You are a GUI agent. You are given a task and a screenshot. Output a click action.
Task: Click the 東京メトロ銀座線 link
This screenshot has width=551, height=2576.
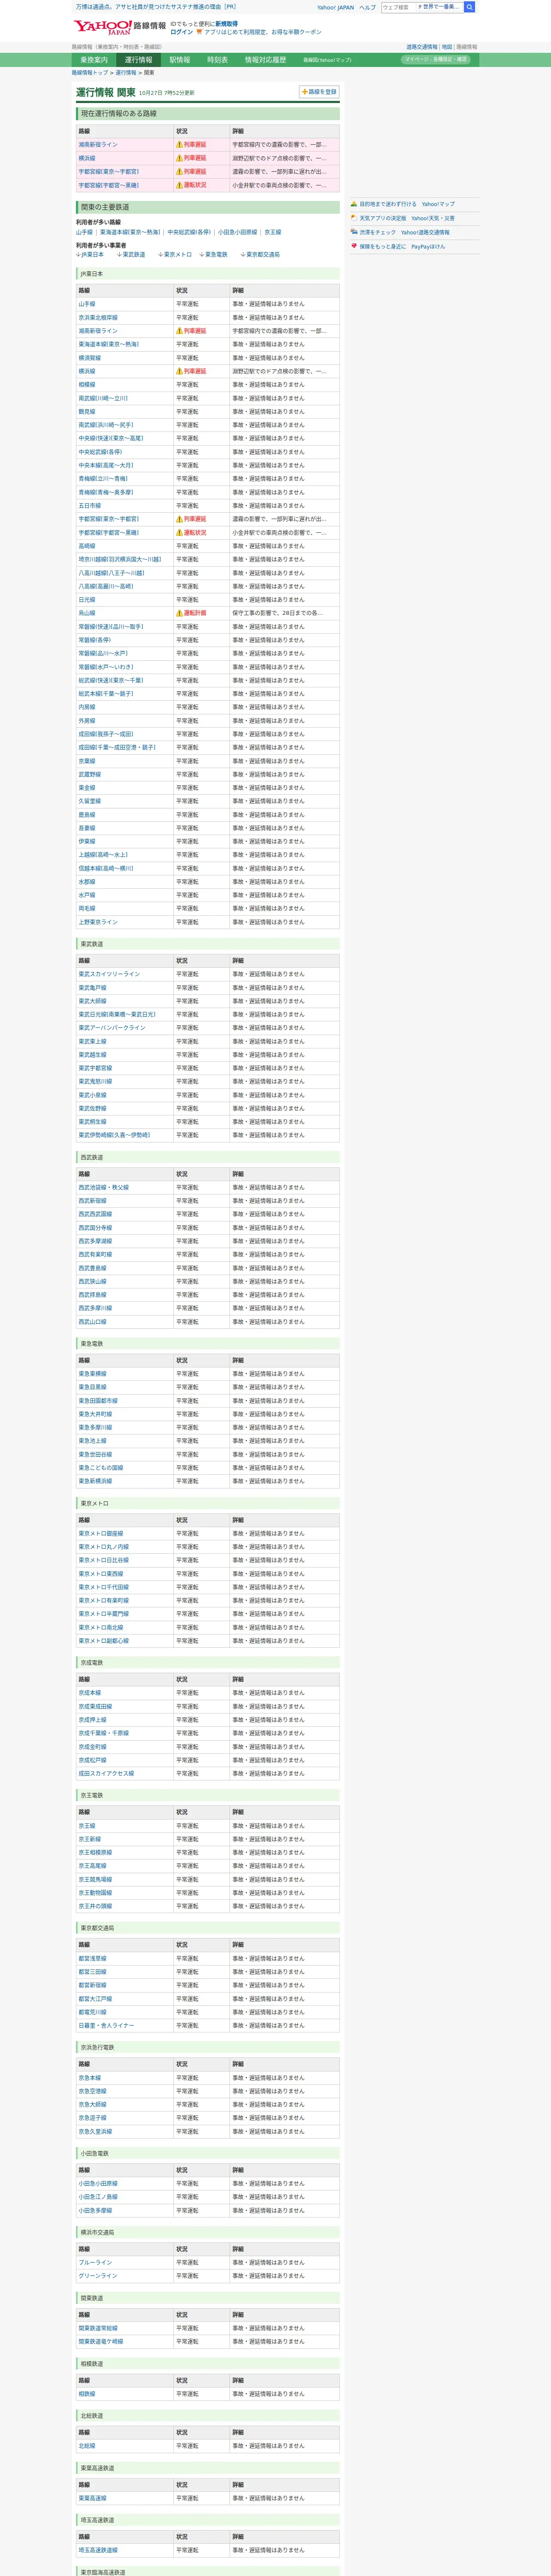pyautogui.click(x=101, y=1533)
